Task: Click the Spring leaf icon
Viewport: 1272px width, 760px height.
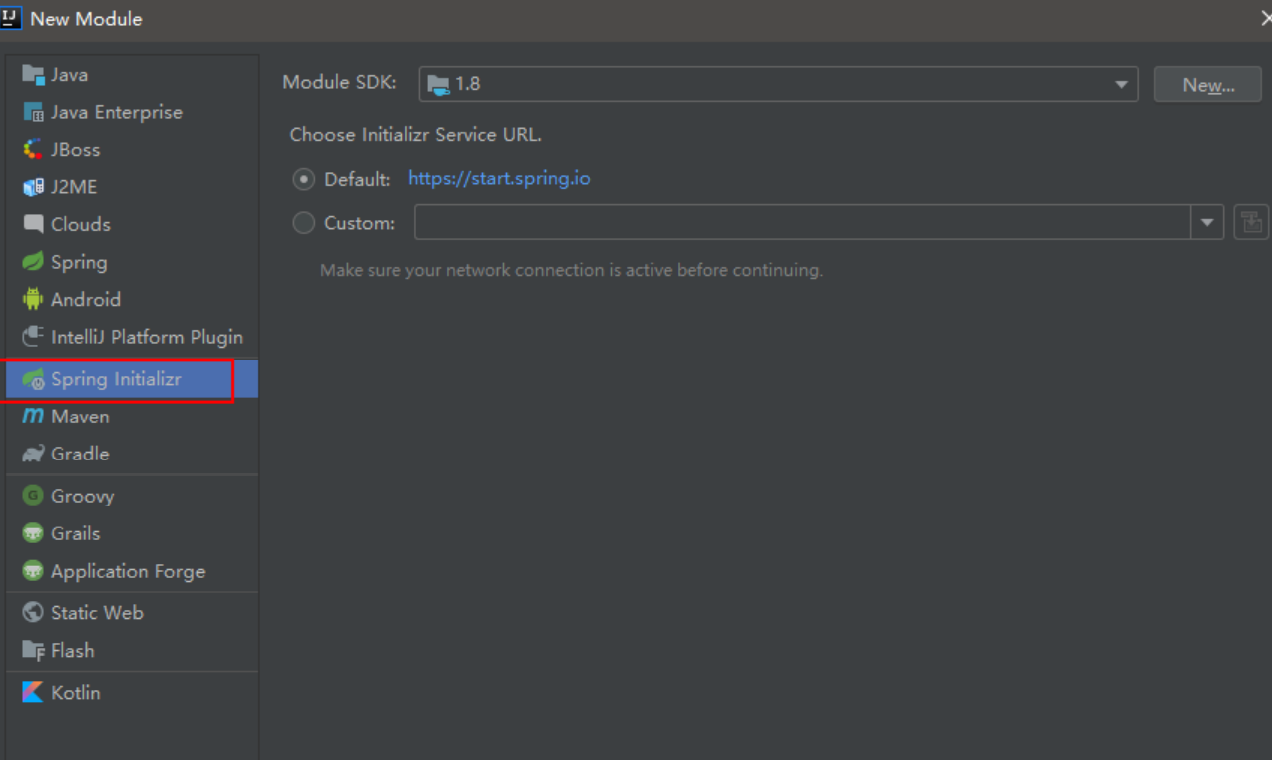Action: (33, 262)
